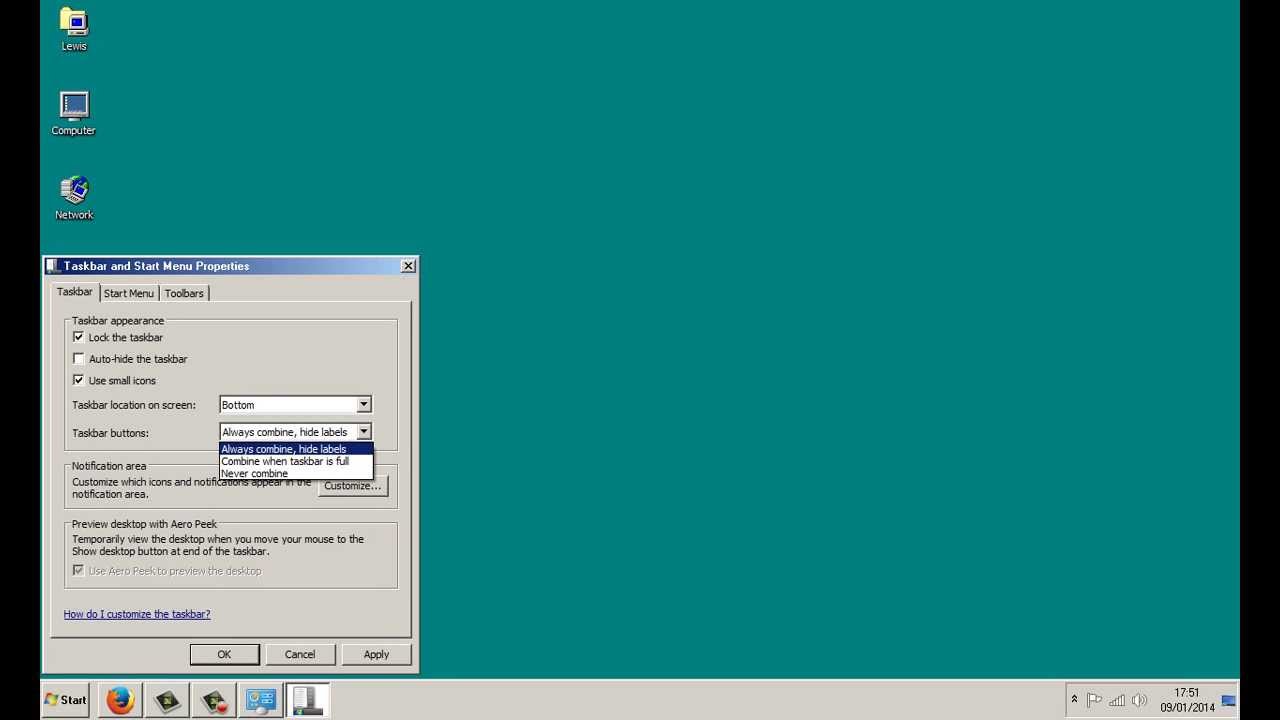The image size is (1280, 720).
Task: Switch to the Toolbars tab
Action: (184, 293)
